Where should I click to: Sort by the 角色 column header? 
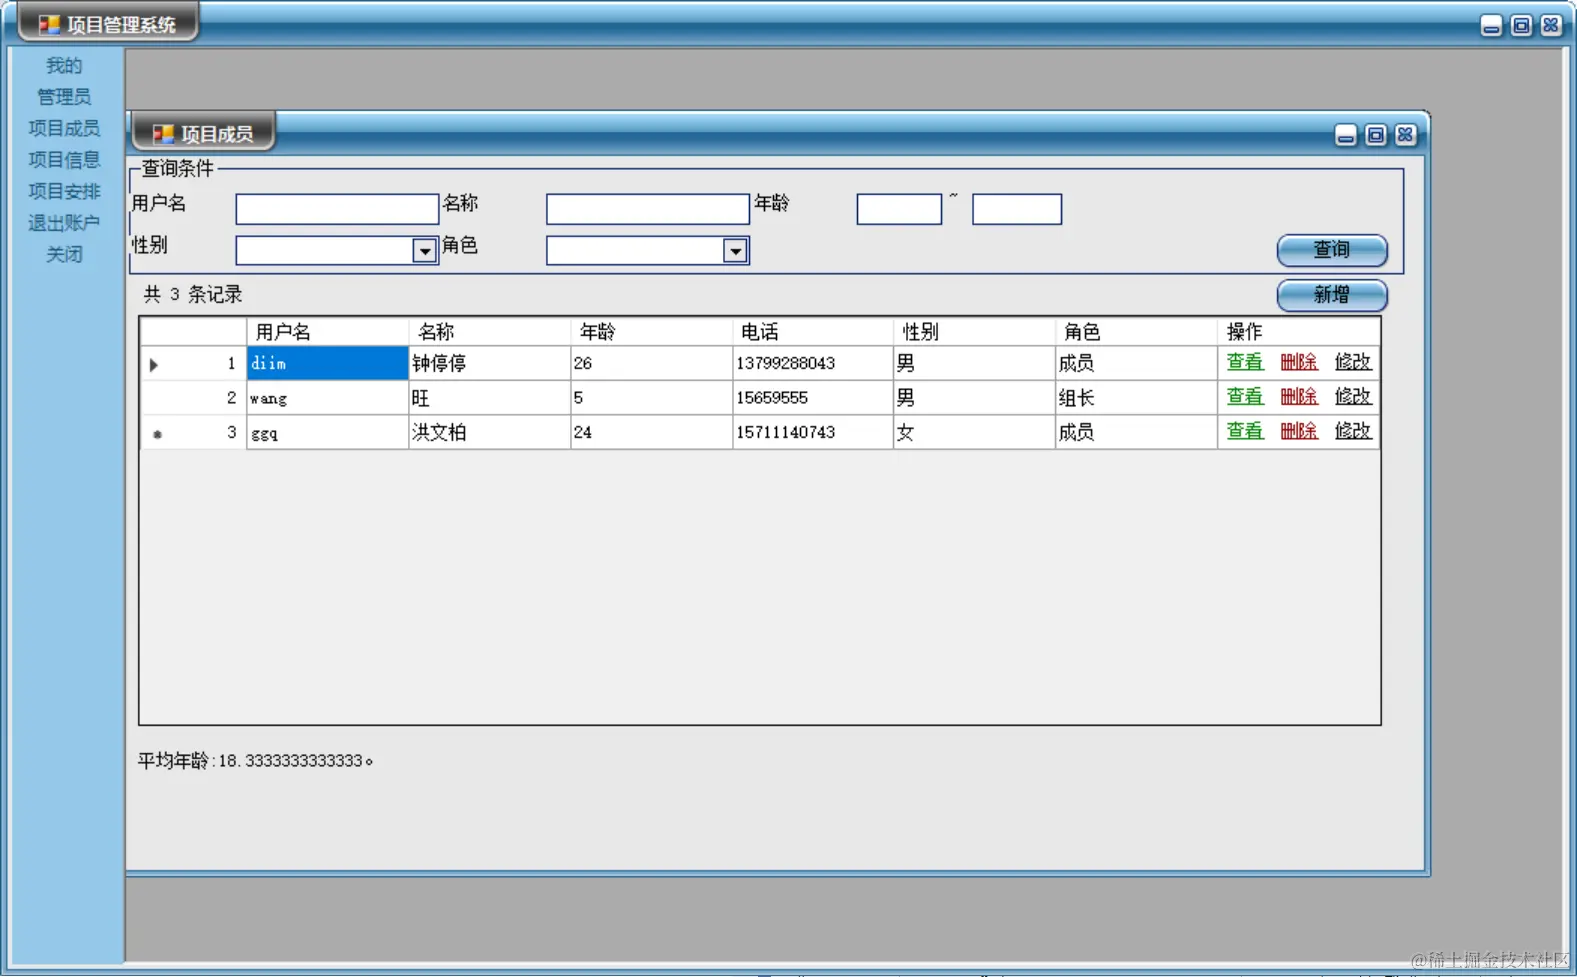tap(1136, 332)
